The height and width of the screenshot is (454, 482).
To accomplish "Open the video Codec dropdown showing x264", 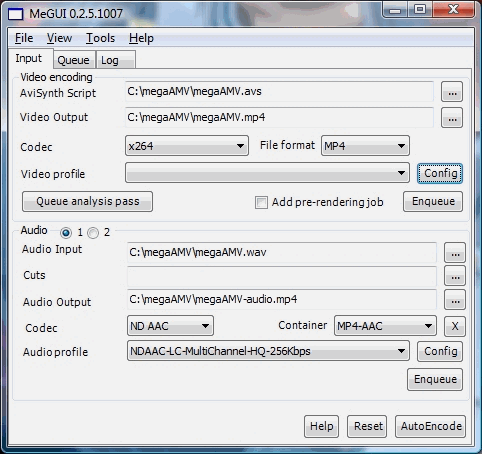I will [187, 146].
